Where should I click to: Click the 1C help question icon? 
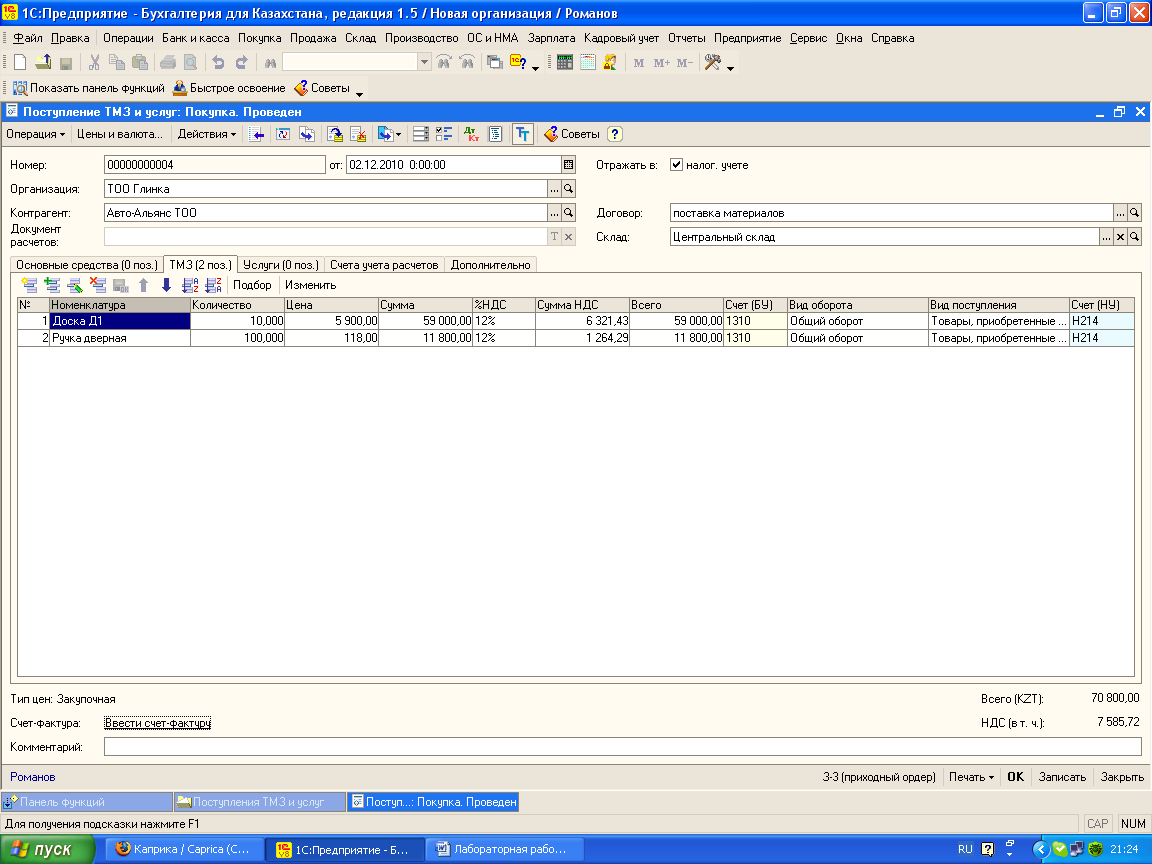518,63
